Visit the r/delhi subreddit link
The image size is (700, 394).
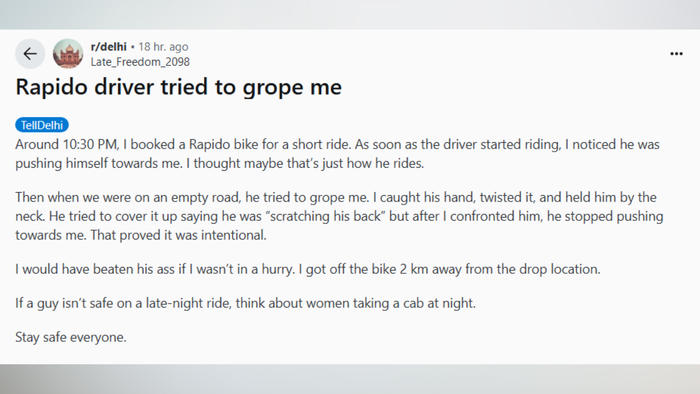(x=108, y=46)
